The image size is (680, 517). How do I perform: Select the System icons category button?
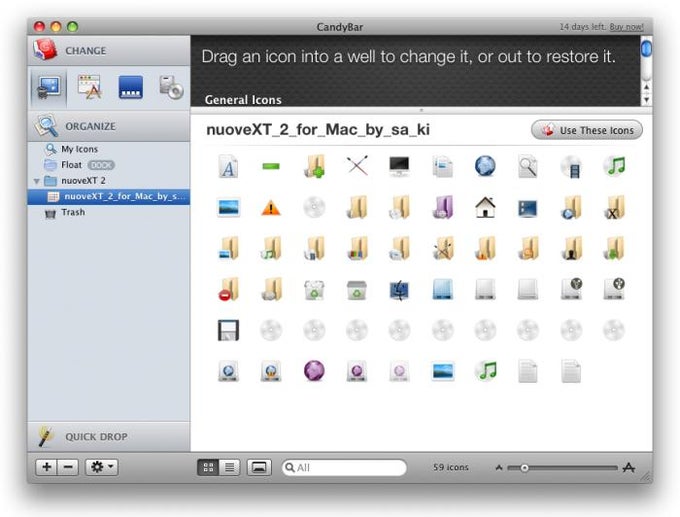(x=49, y=88)
